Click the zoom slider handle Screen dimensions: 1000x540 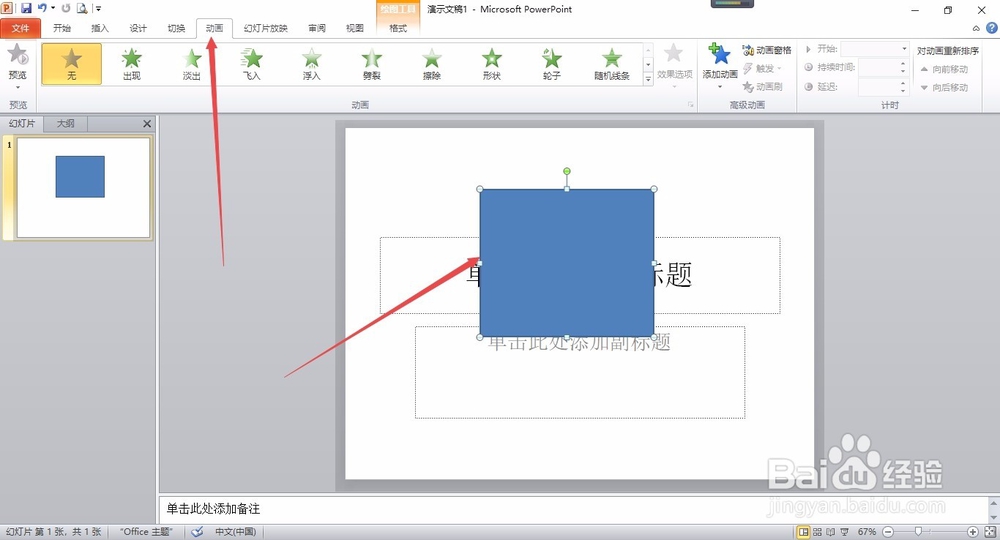(x=918, y=531)
